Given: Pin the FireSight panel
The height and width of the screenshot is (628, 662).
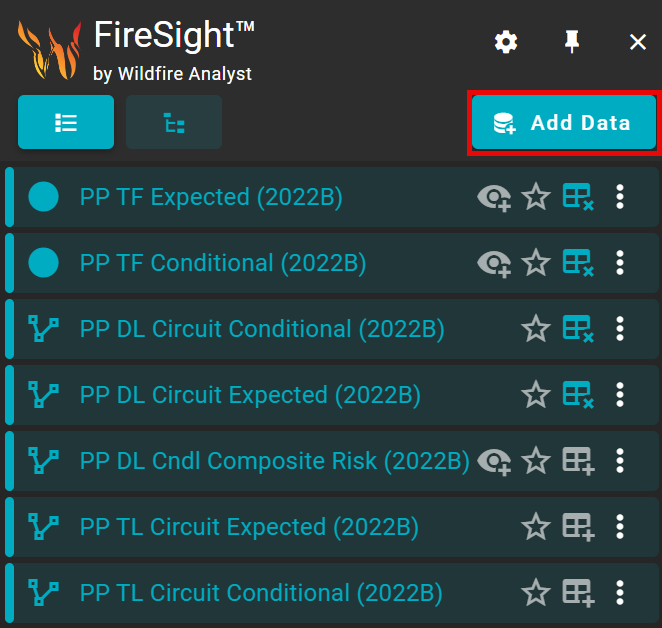Looking at the screenshot, I should [572, 42].
